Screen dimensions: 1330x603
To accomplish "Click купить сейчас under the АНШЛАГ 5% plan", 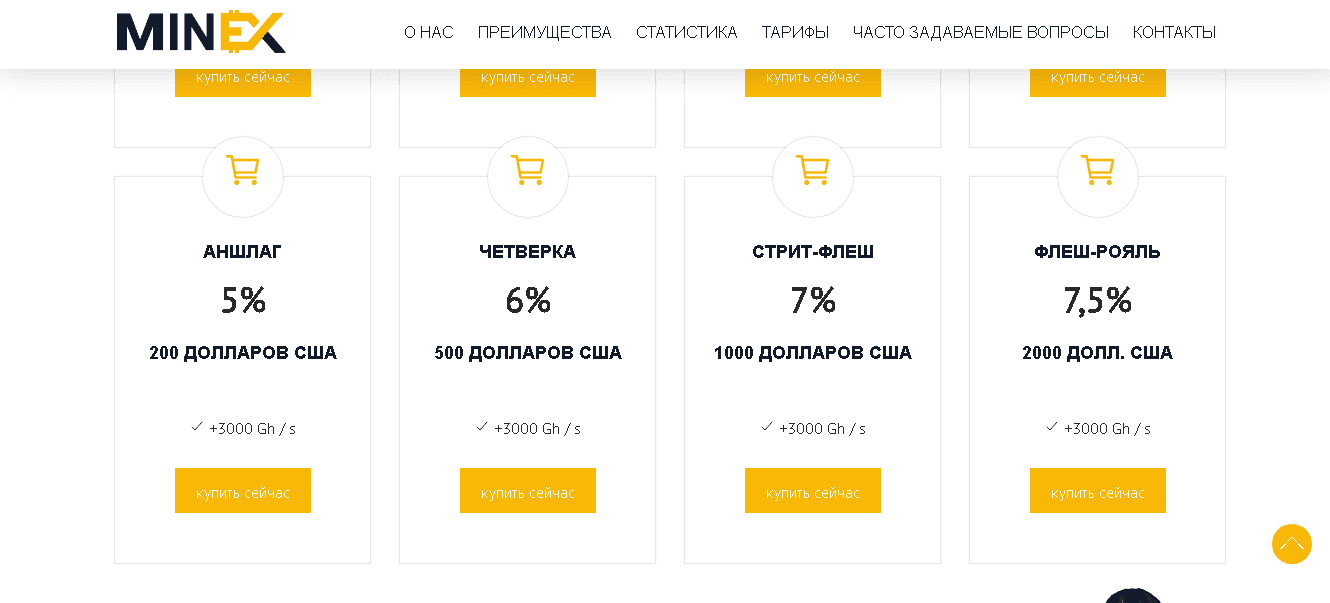I will coord(243,490).
